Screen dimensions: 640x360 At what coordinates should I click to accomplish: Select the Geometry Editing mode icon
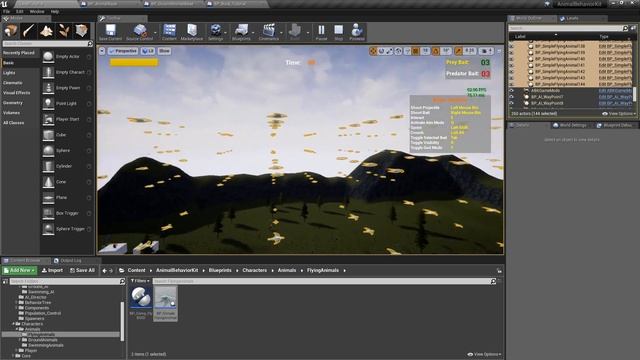[82, 31]
